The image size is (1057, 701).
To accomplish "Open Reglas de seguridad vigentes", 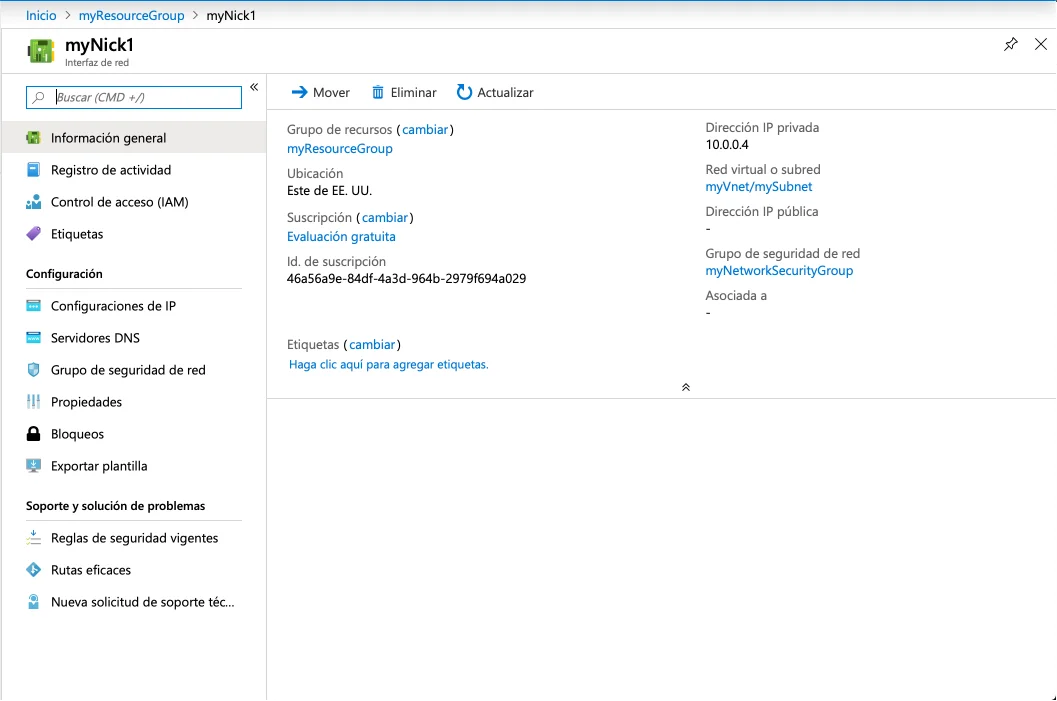I will [133, 538].
